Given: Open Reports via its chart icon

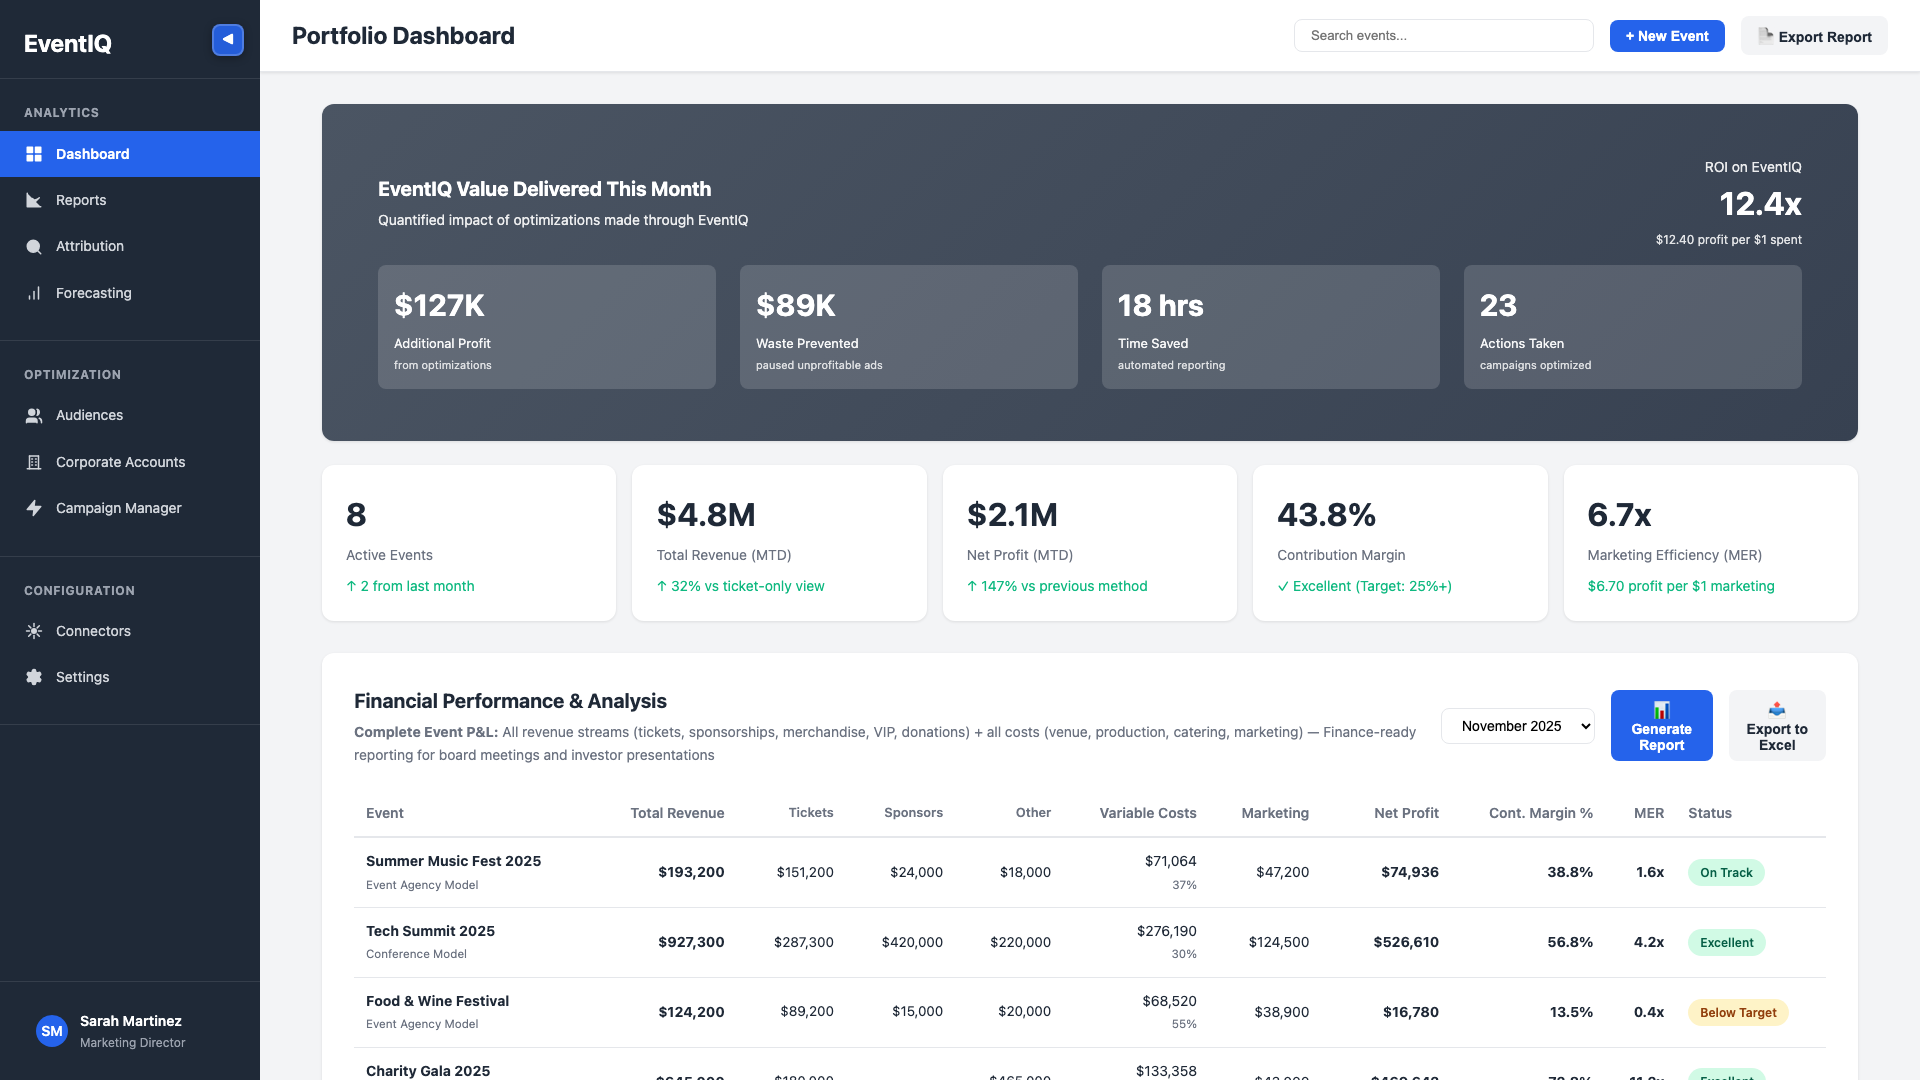Looking at the screenshot, I should [34, 200].
